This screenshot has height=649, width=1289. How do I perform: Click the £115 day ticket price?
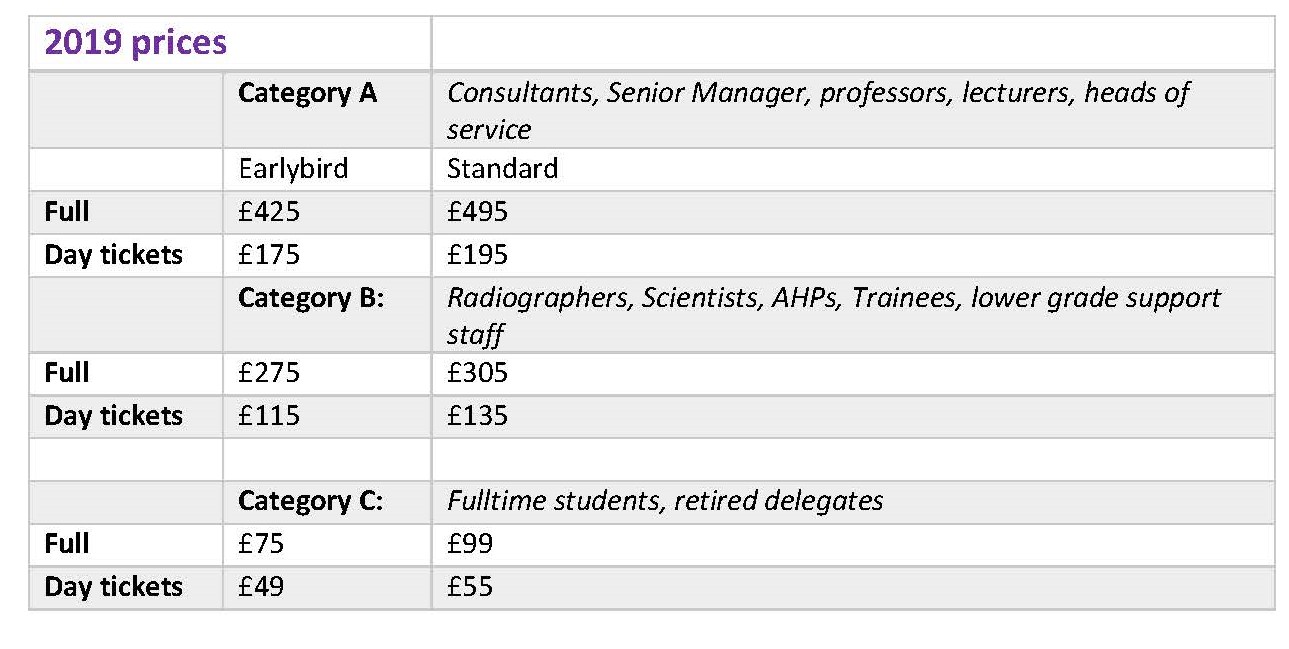point(269,415)
